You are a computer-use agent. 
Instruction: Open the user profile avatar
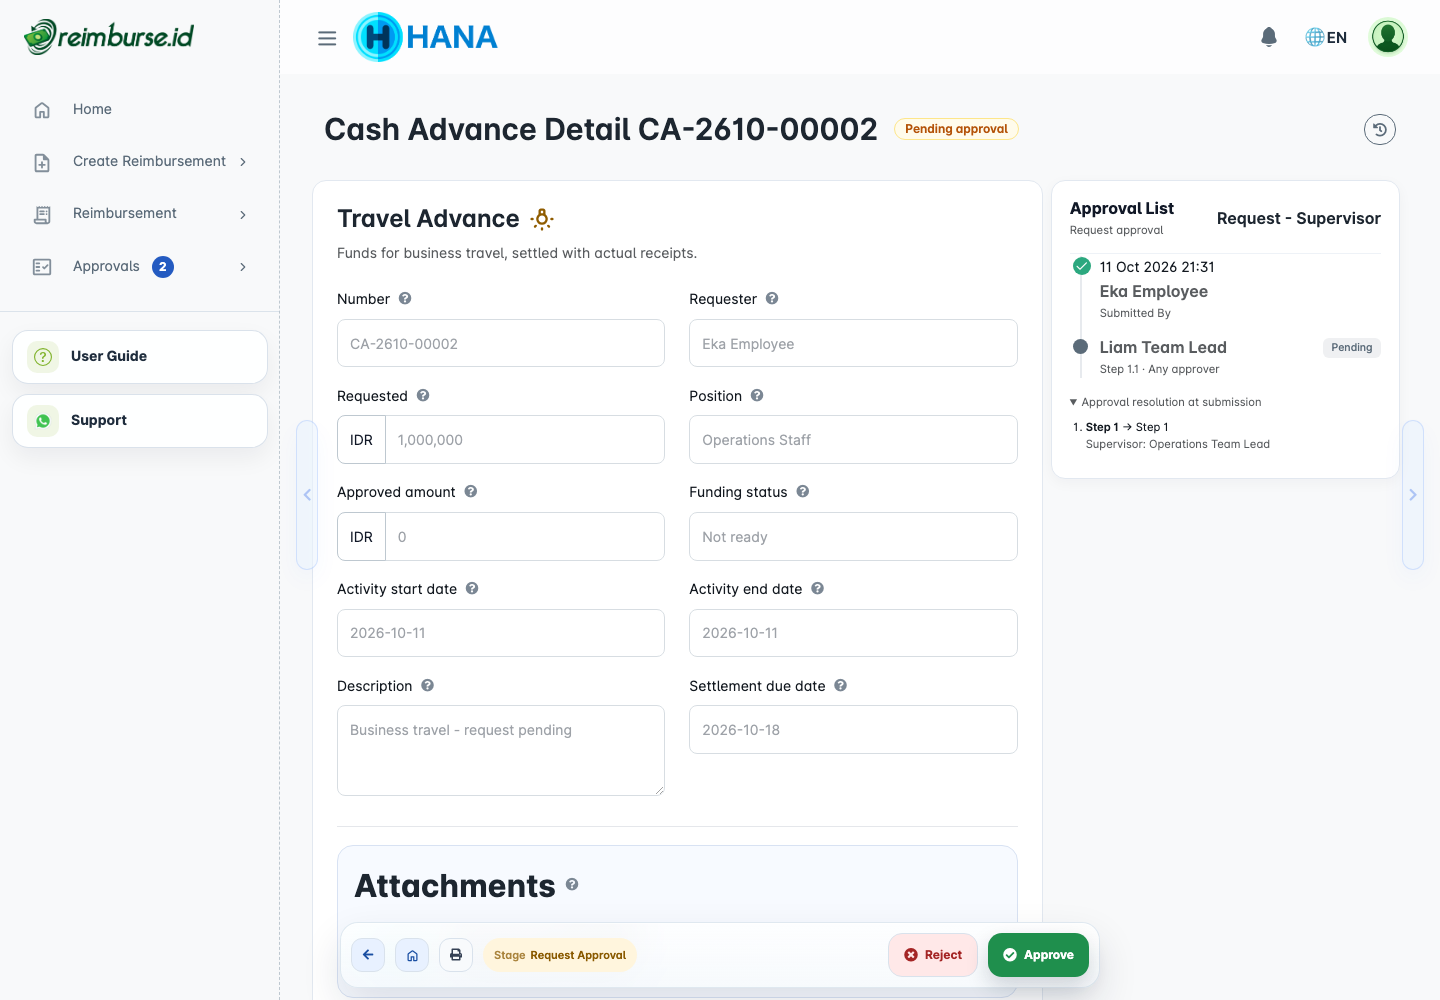point(1388,37)
